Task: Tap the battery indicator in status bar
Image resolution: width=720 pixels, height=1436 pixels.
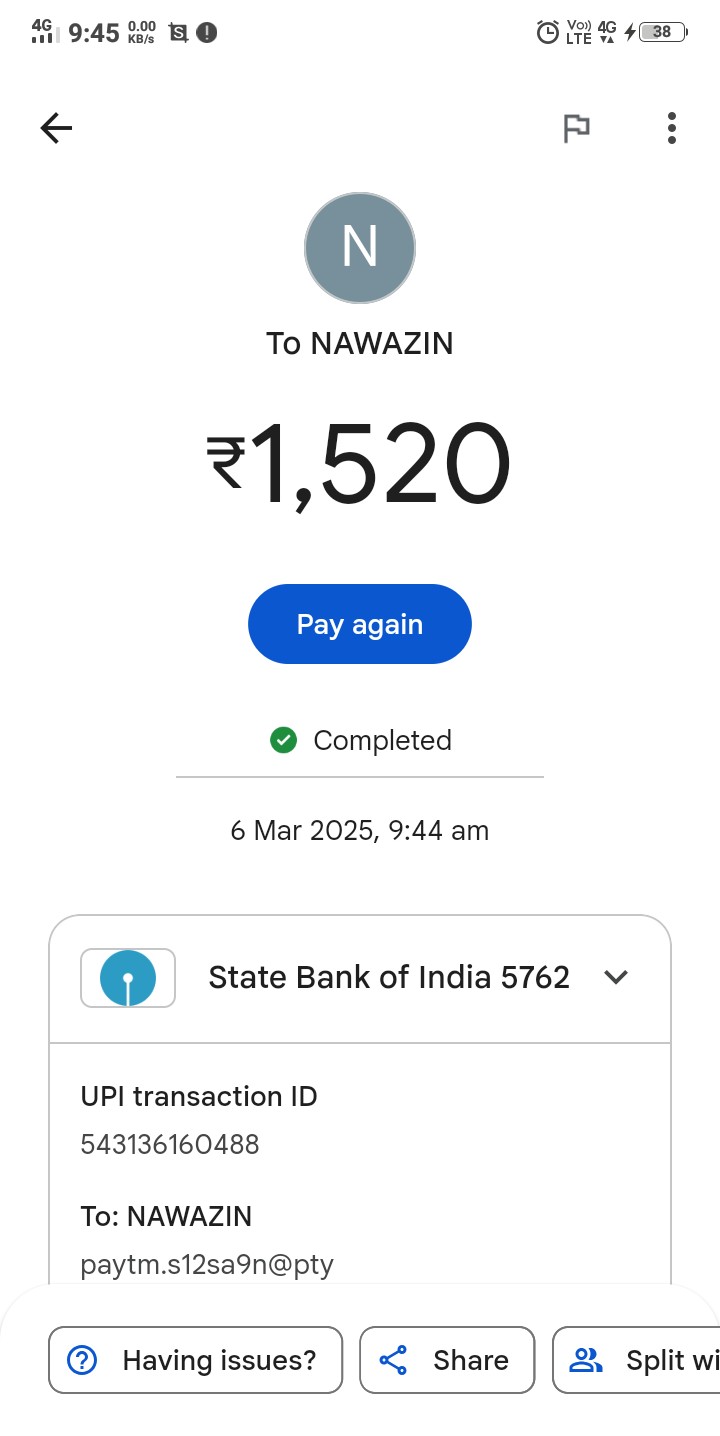Action: pyautogui.click(x=662, y=32)
